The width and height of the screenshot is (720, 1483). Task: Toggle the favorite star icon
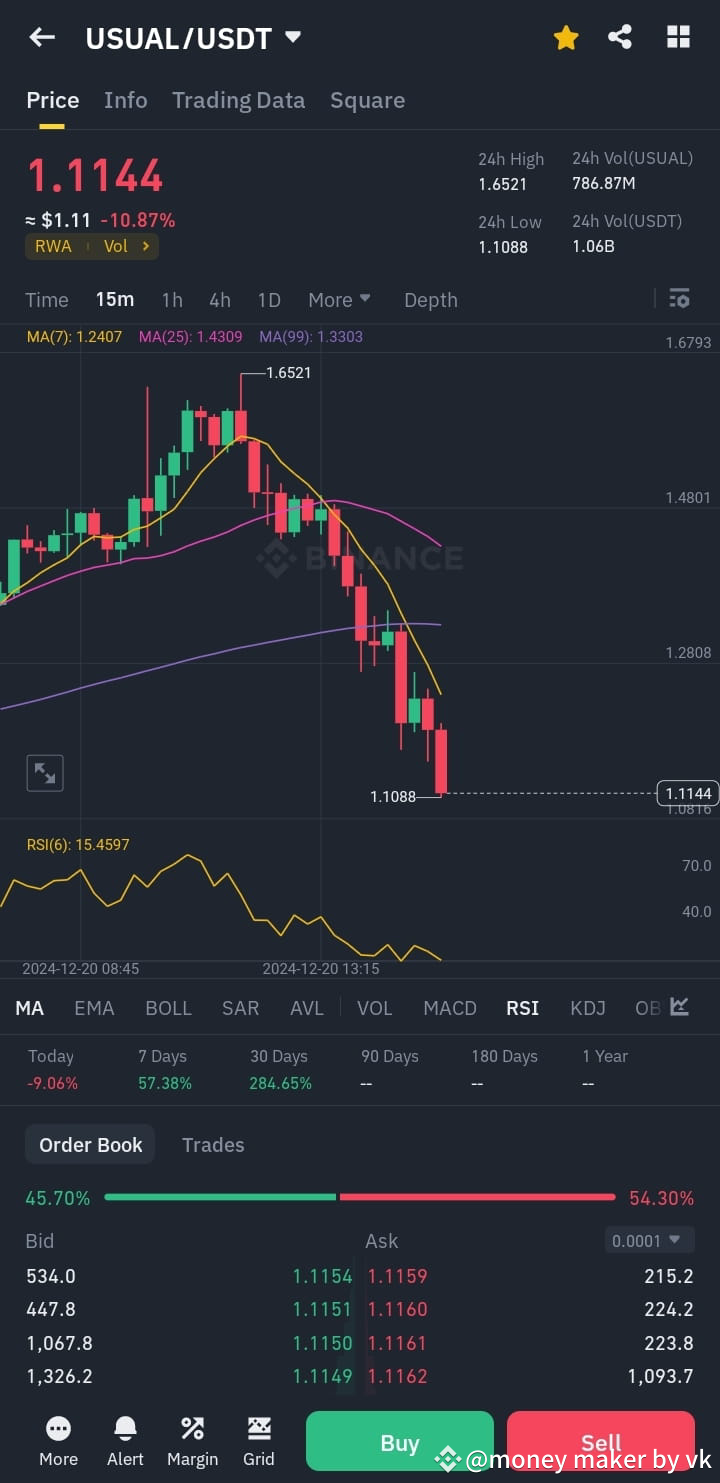(x=566, y=38)
